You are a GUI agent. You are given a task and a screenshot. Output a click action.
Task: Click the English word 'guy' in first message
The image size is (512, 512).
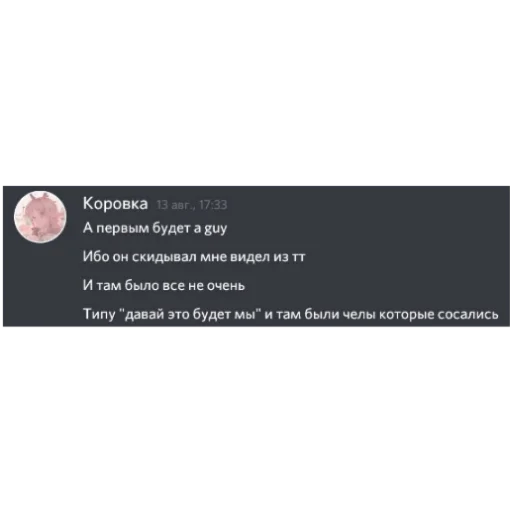coord(215,229)
